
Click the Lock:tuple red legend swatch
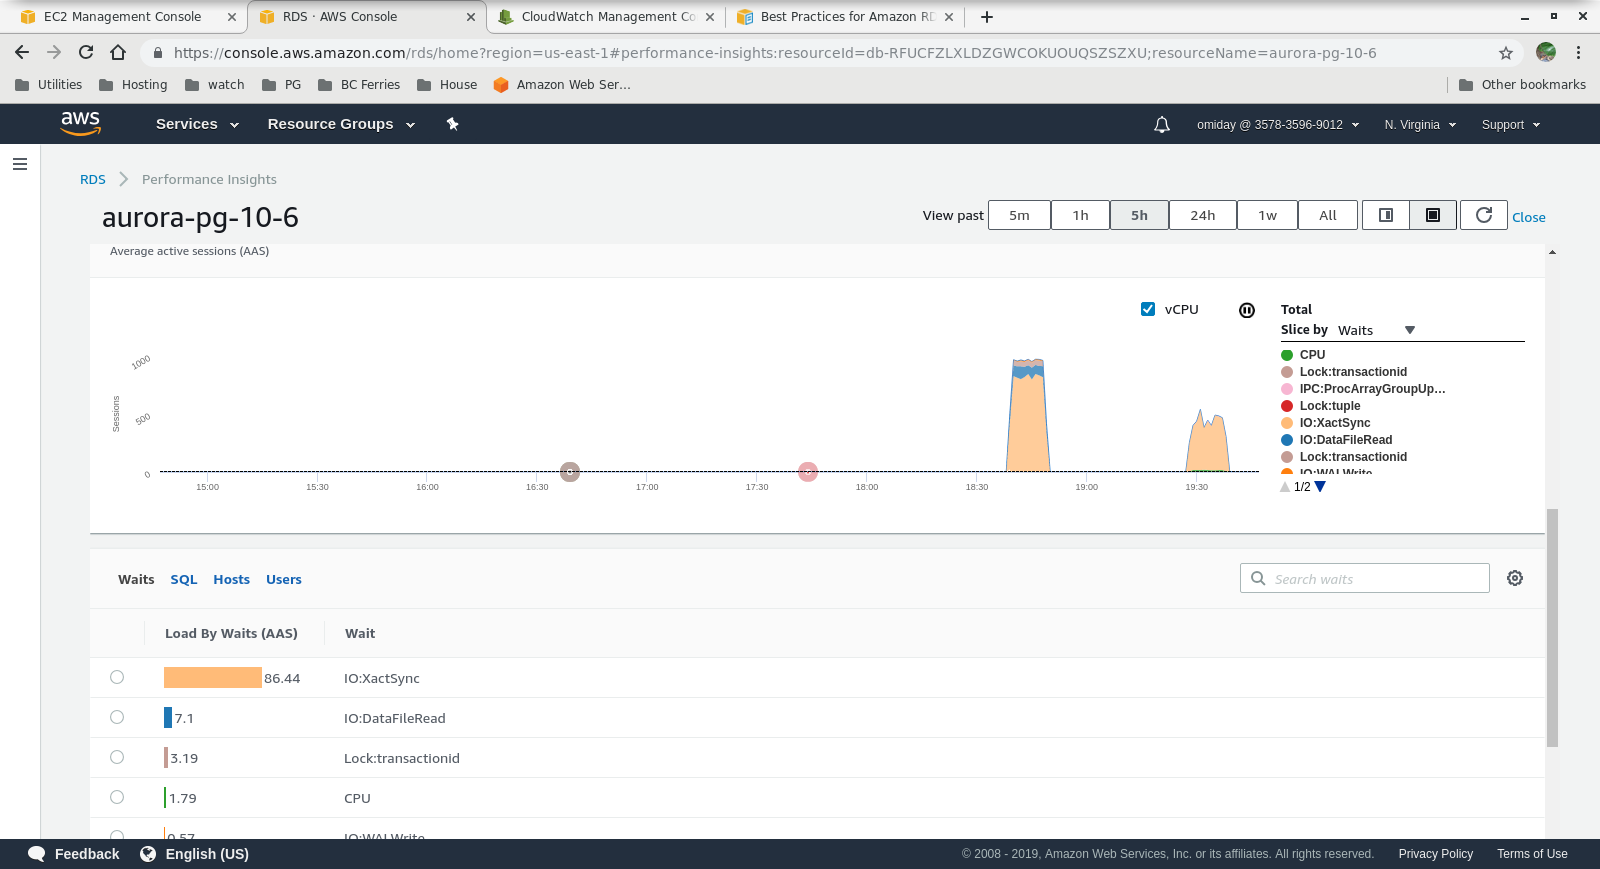click(x=1287, y=406)
